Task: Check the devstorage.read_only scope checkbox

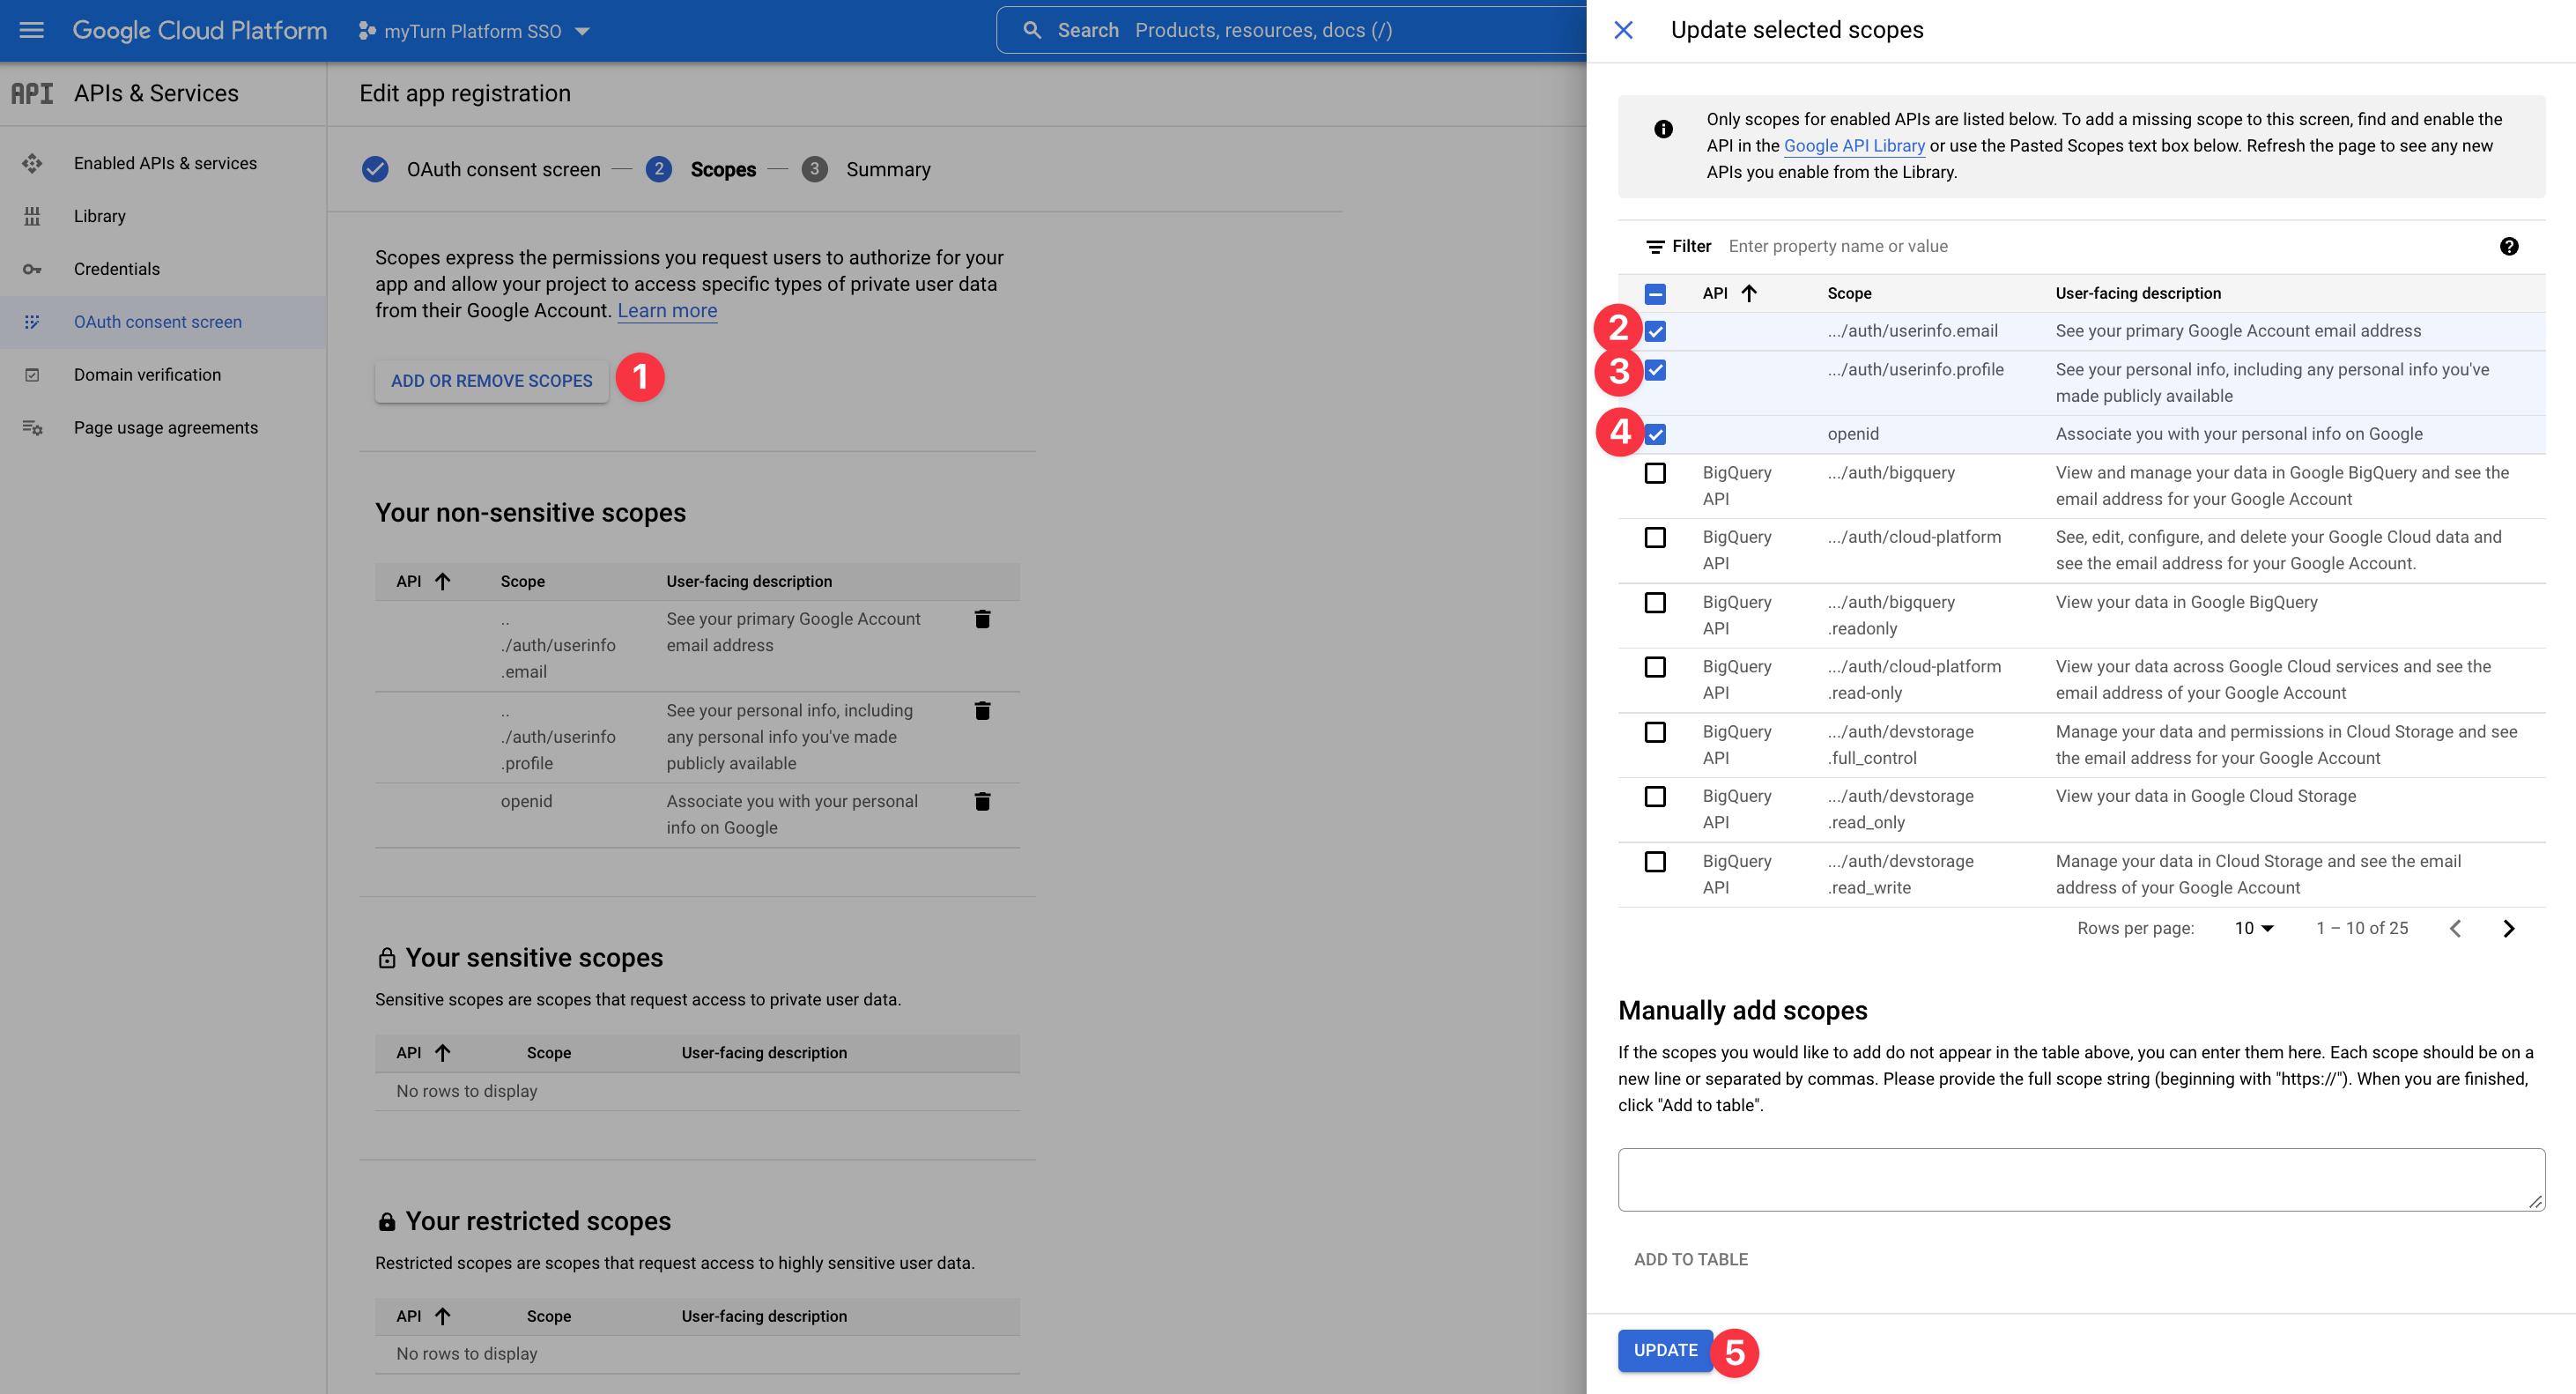Action: coord(1655,796)
